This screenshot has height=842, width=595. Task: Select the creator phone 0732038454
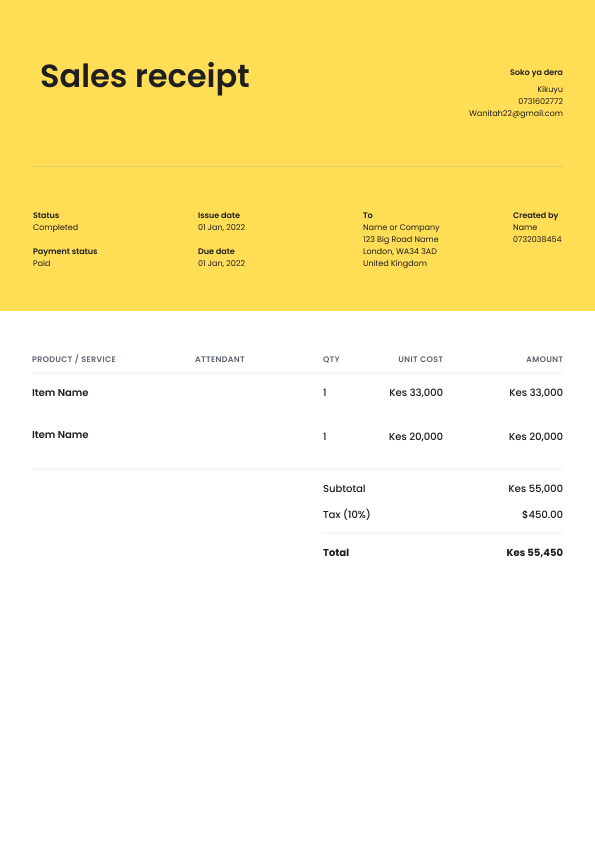pyautogui.click(x=537, y=239)
